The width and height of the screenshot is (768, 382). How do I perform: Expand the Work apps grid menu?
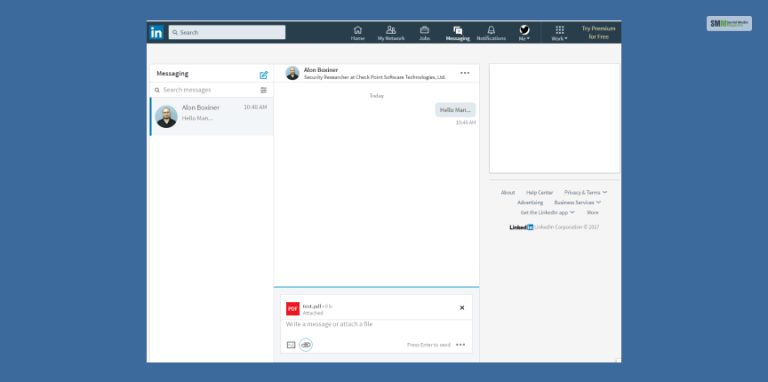tap(559, 33)
